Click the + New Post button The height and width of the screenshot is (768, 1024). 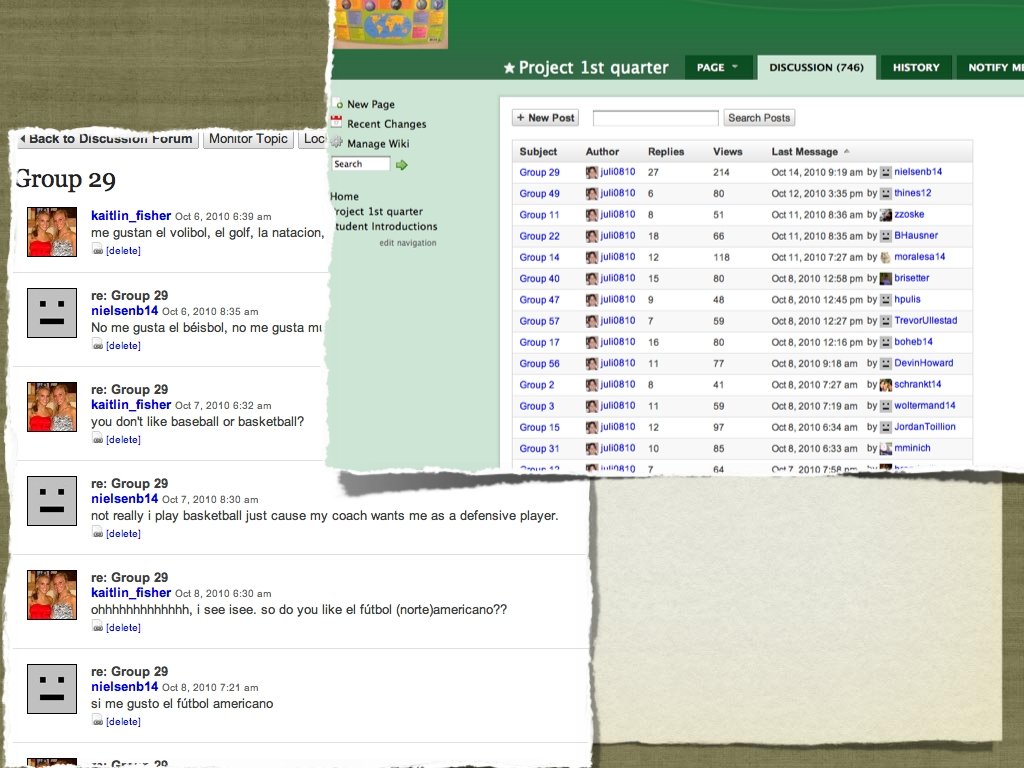coord(545,118)
